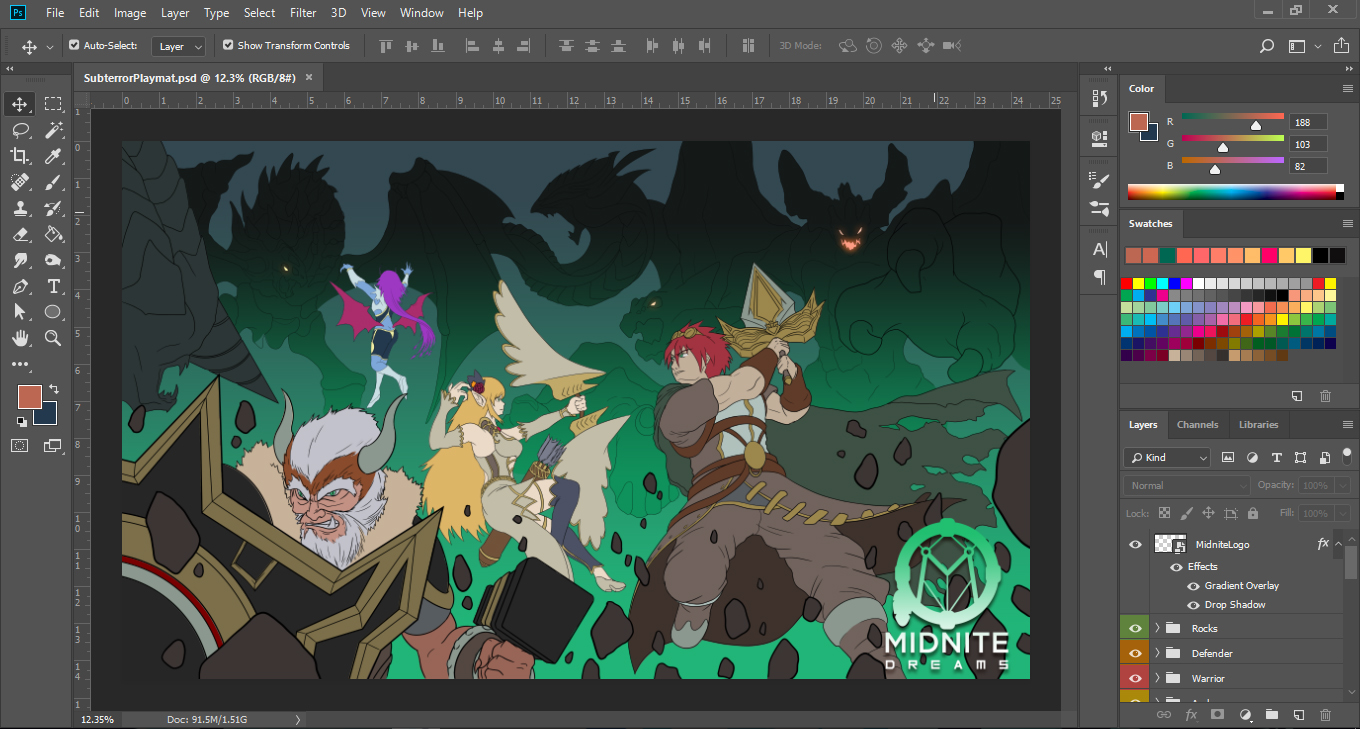Toggle the layer filtering on/off switch
The image size is (1360, 729).
1346,455
